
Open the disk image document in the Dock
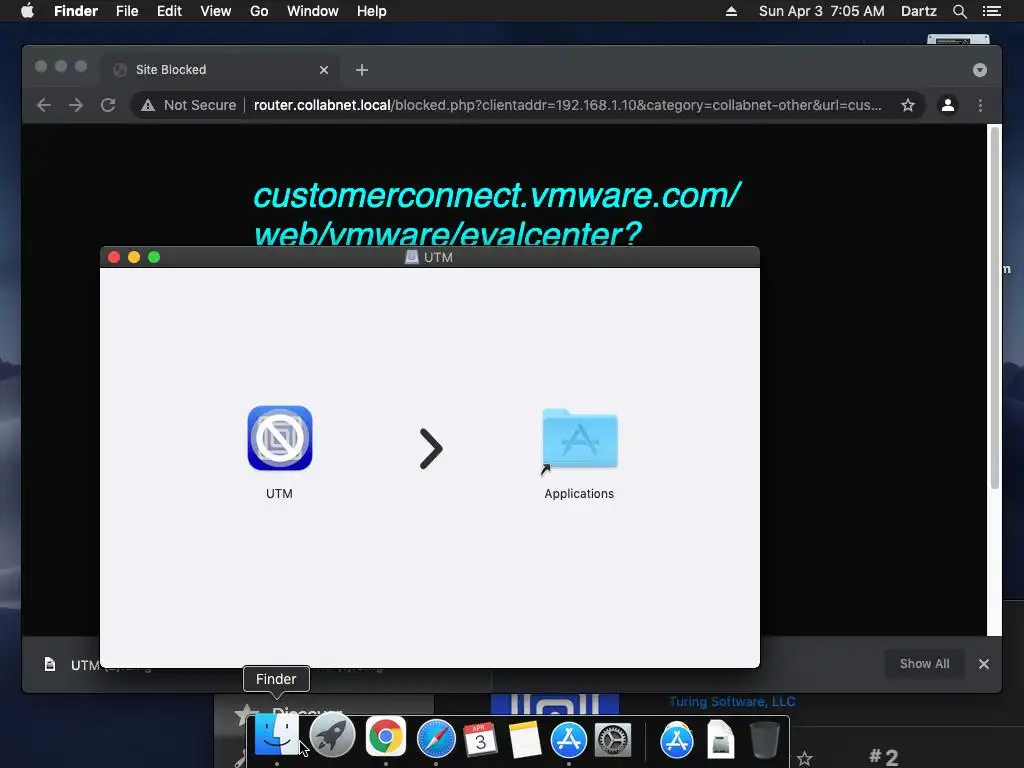720,739
